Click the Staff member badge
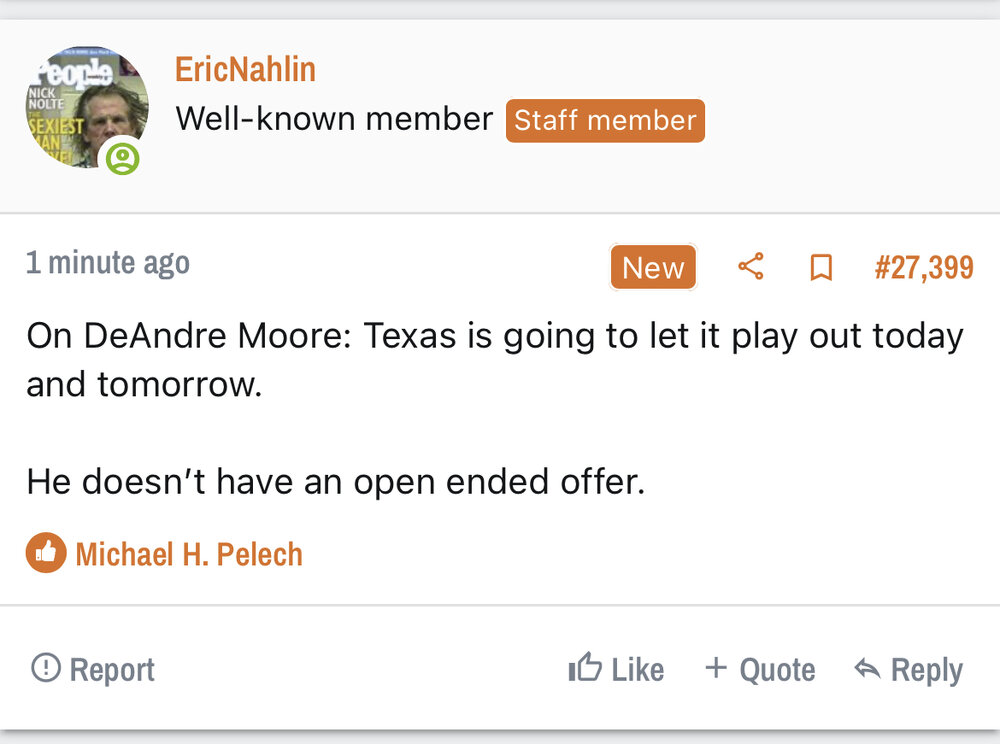1000x744 pixels. [x=605, y=120]
